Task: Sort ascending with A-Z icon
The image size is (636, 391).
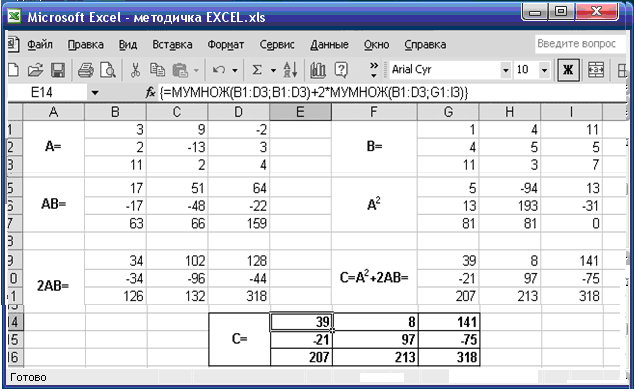Action: click(290, 70)
